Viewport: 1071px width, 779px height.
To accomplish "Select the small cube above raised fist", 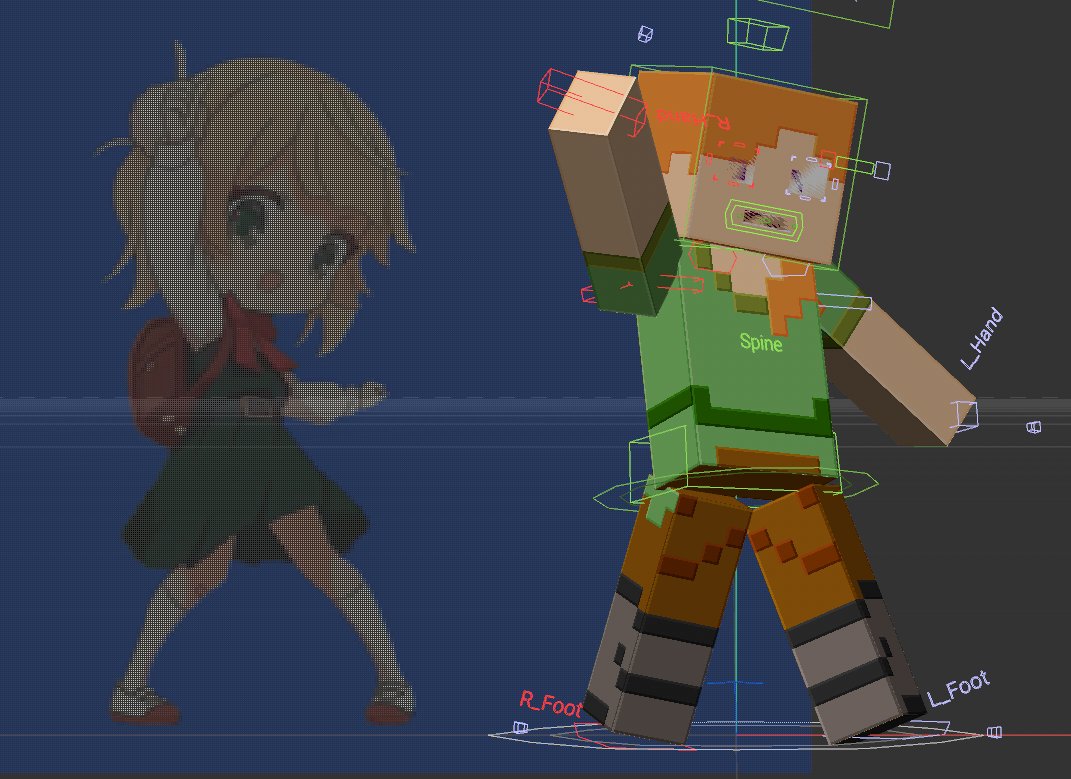I will (x=645, y=33).
